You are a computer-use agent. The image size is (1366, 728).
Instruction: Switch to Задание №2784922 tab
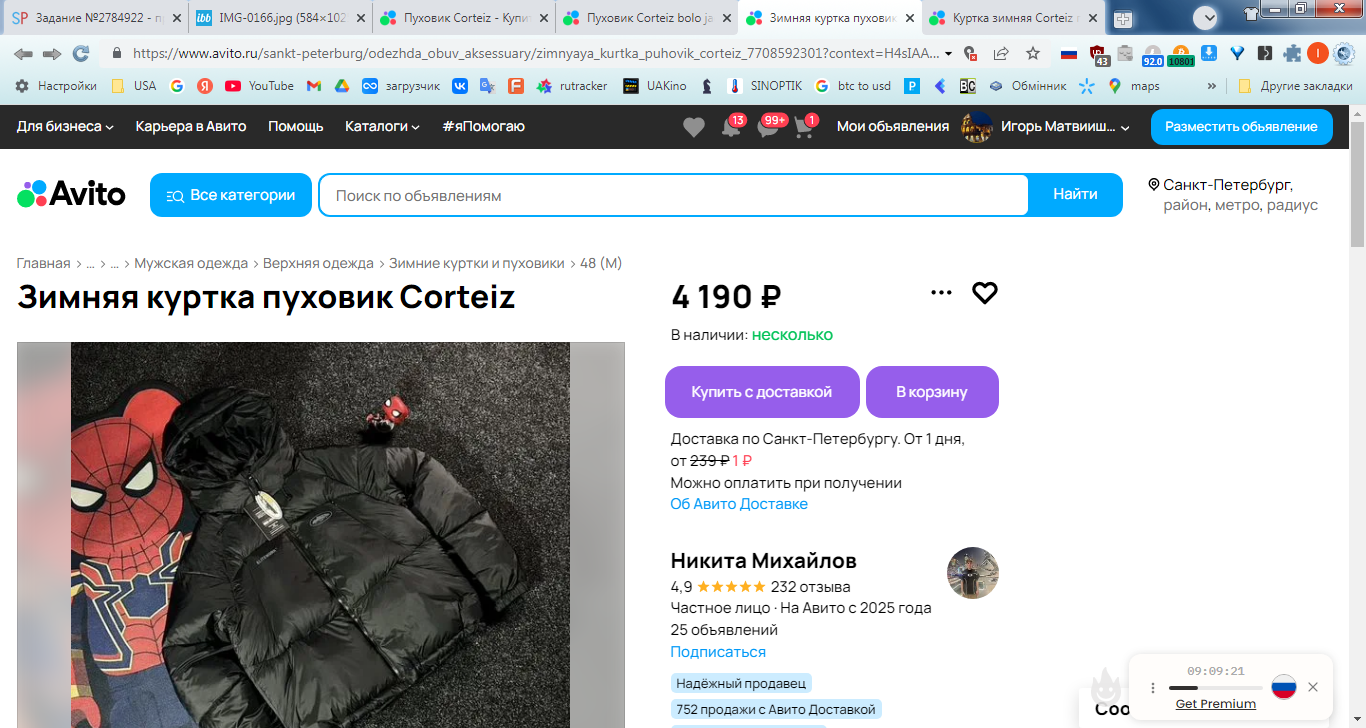(x=97, y=19)
